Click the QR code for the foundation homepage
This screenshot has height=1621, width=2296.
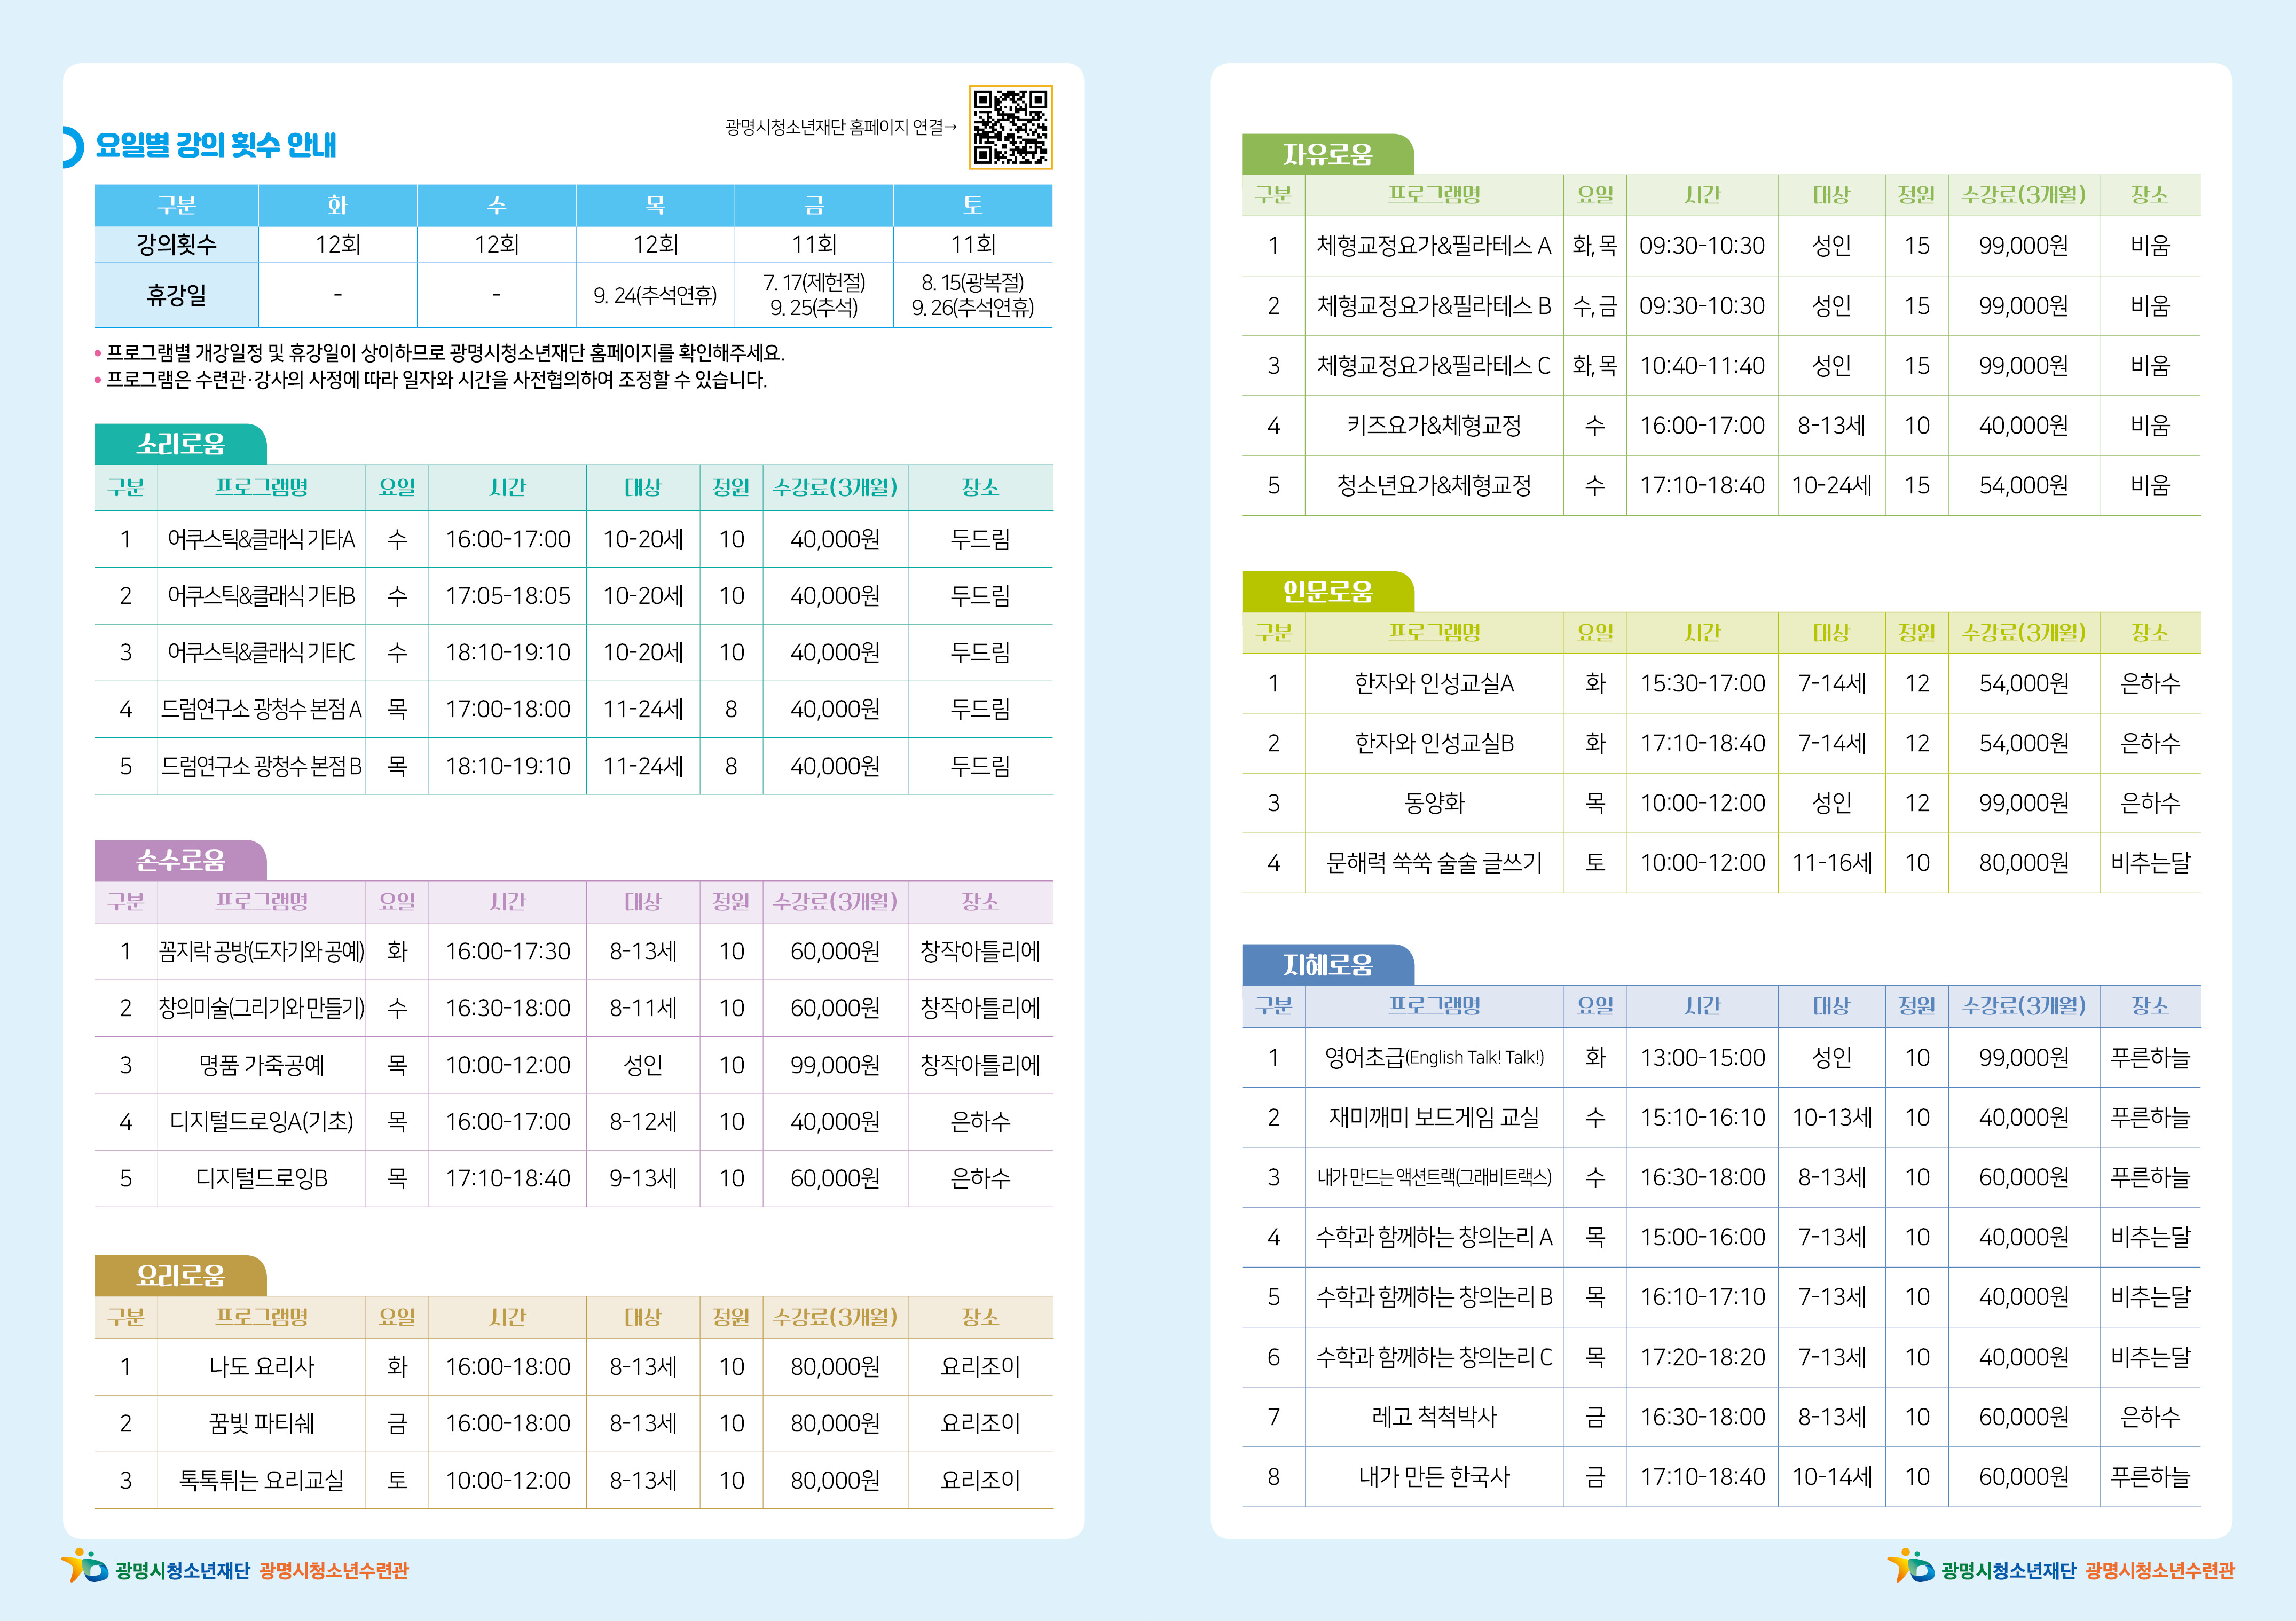[x=1010, y=127]
